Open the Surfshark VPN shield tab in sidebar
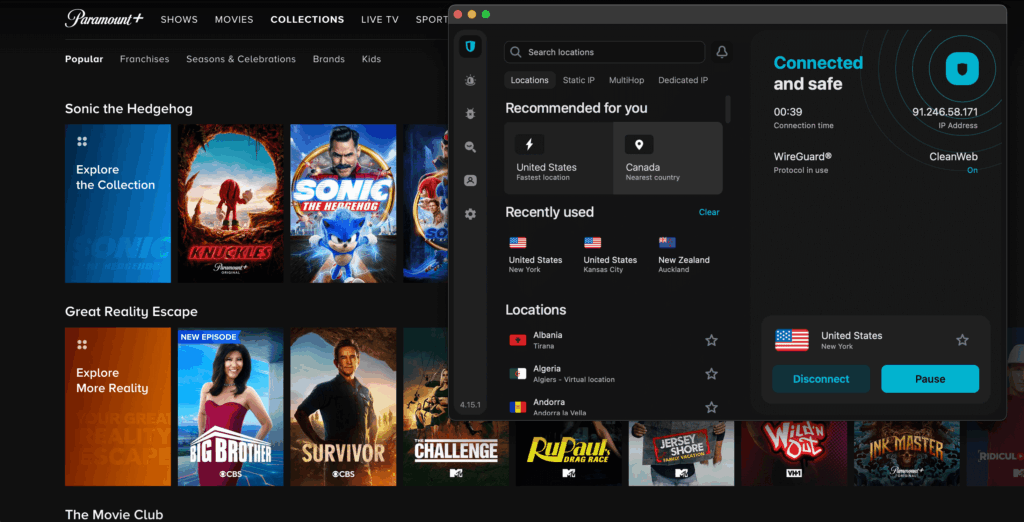Viewport: 1024px width, 522px height. [470, 46]
